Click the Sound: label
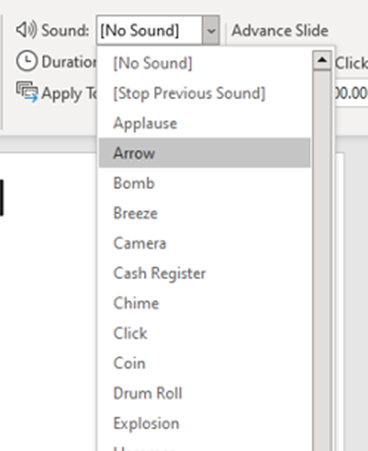Viewport: 368px width, 451px height. point(65,30)
